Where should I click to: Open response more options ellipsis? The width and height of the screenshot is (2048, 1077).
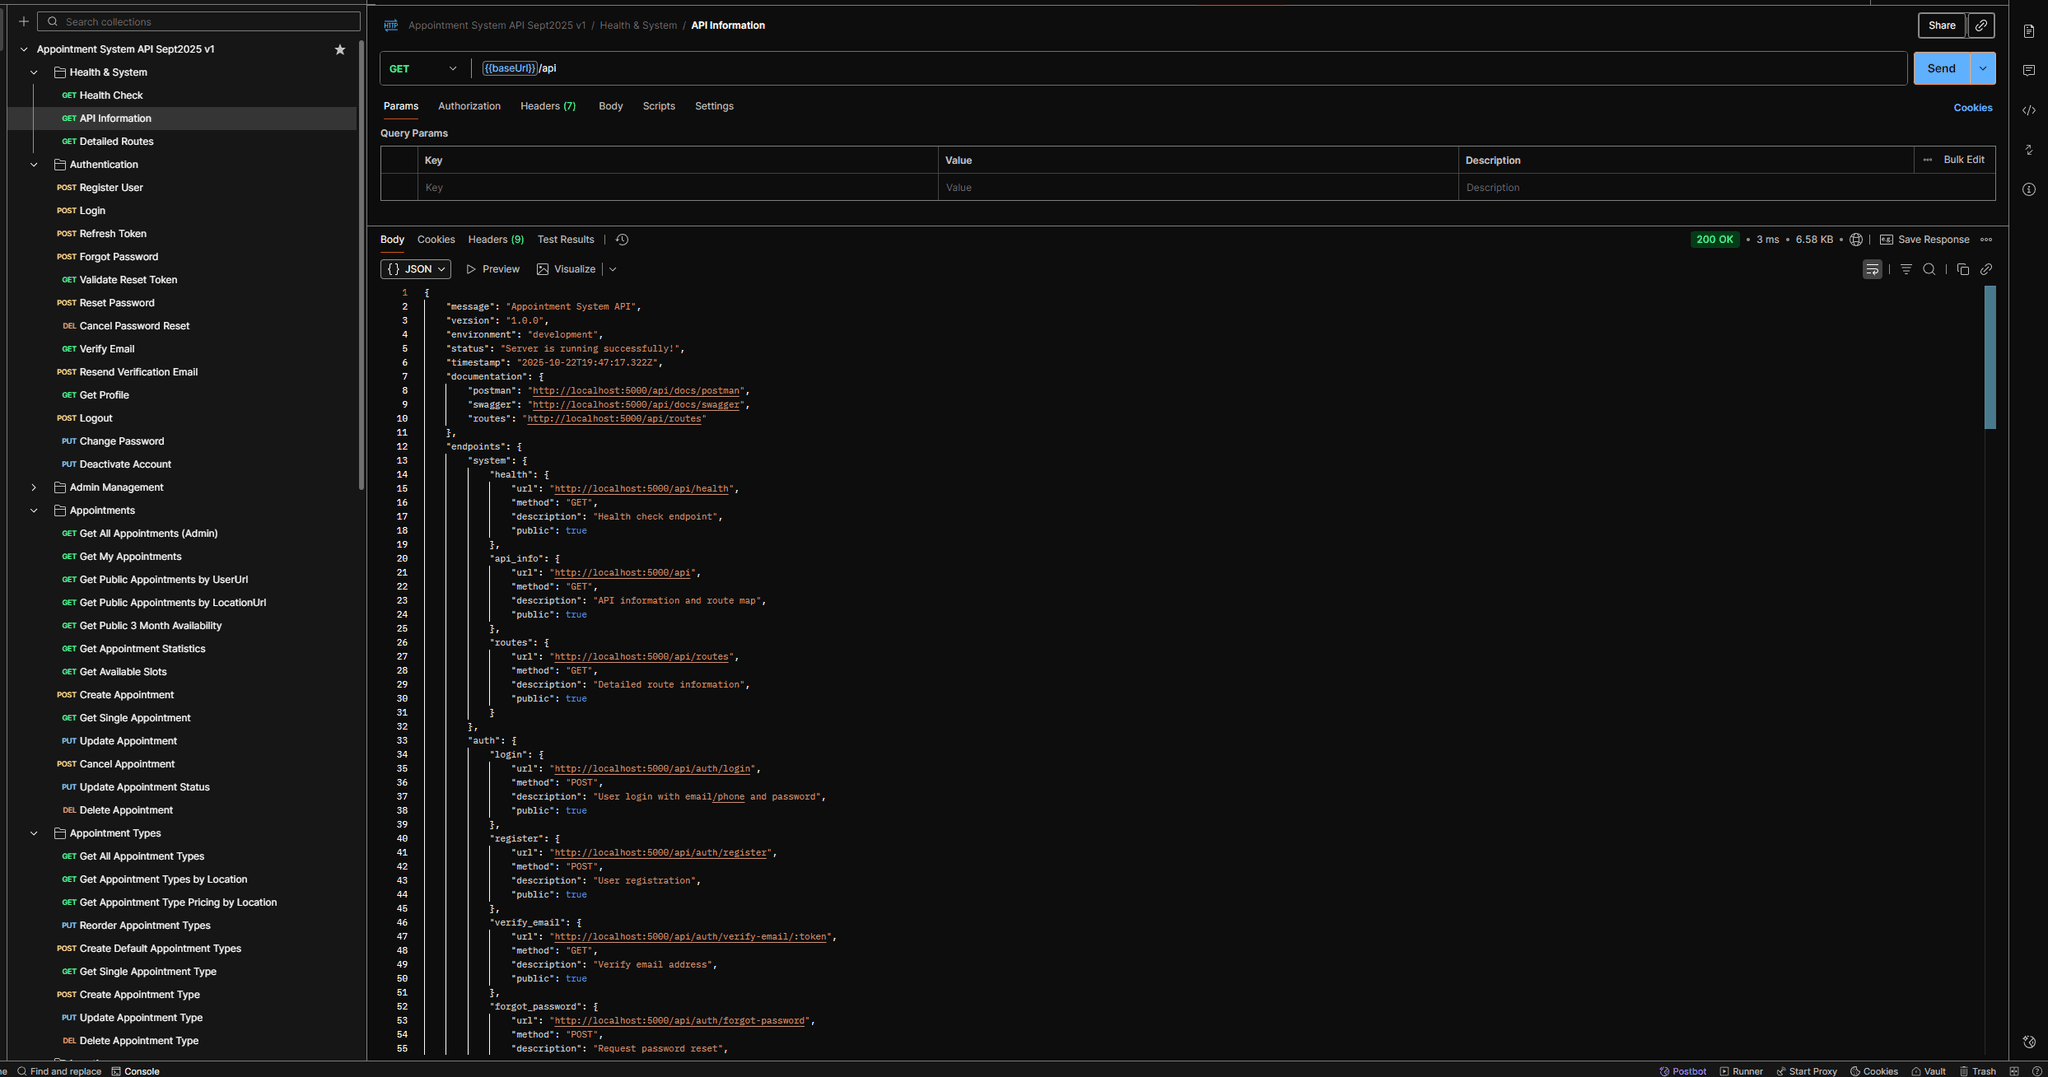click(x=1986, y=240)
